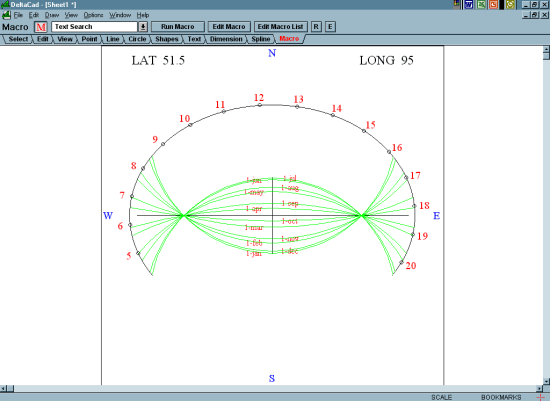Viewport: 550px width, 401px height.
Task: Open the Edit menu
Action: [x=34, y=15]
